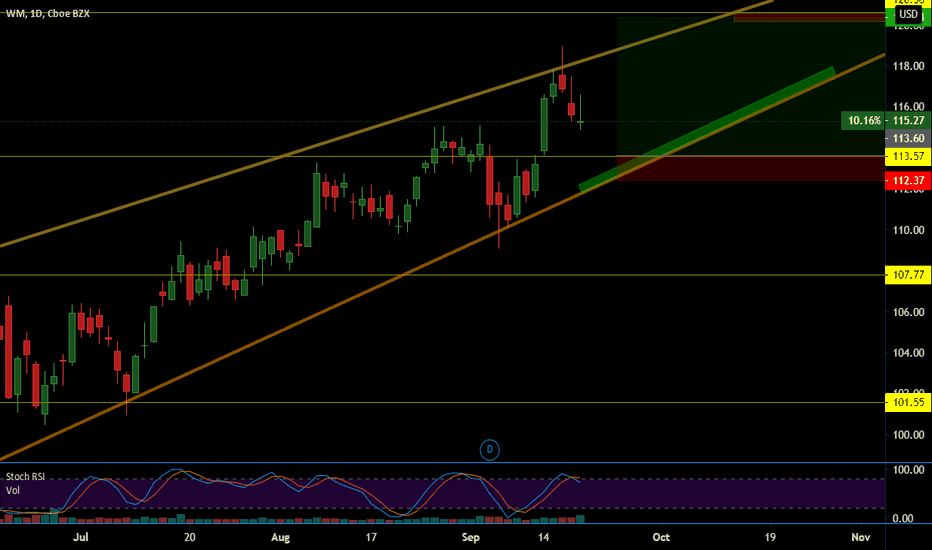932x550 pixels.
Task: Click the Aug label on time axis
Action: point(280,538)
